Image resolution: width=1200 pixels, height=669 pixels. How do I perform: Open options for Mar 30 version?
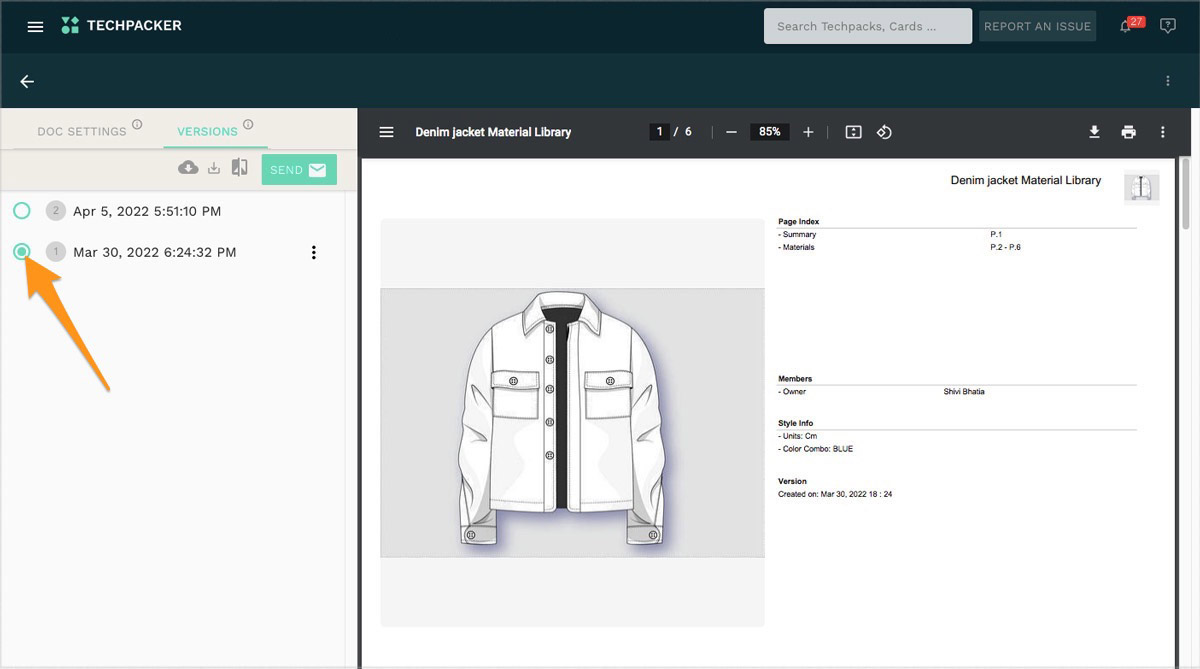coord(313,253)
